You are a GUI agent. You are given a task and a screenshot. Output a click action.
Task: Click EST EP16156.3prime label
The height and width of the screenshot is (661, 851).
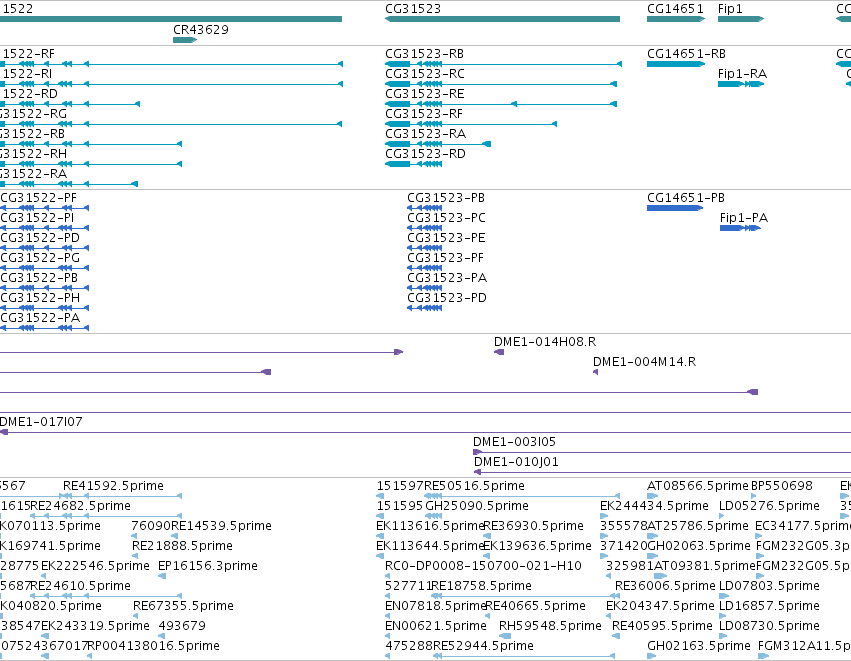(207, 567)
